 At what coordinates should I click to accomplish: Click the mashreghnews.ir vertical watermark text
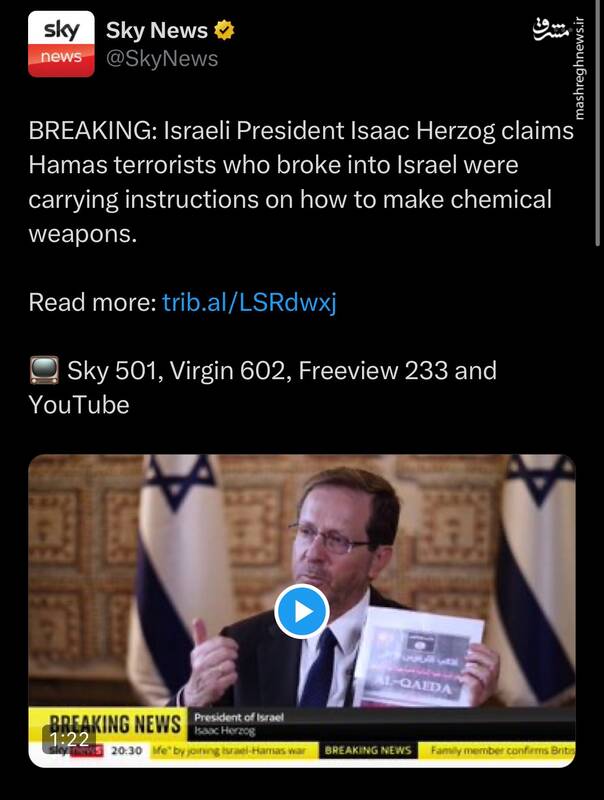(578, 68)
